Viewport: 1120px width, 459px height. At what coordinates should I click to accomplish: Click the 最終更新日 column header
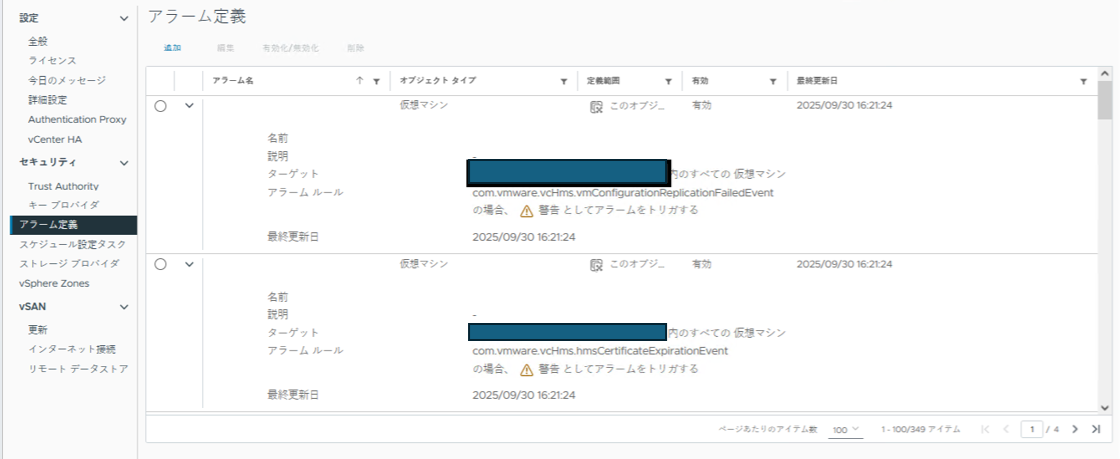coord(819,81)
